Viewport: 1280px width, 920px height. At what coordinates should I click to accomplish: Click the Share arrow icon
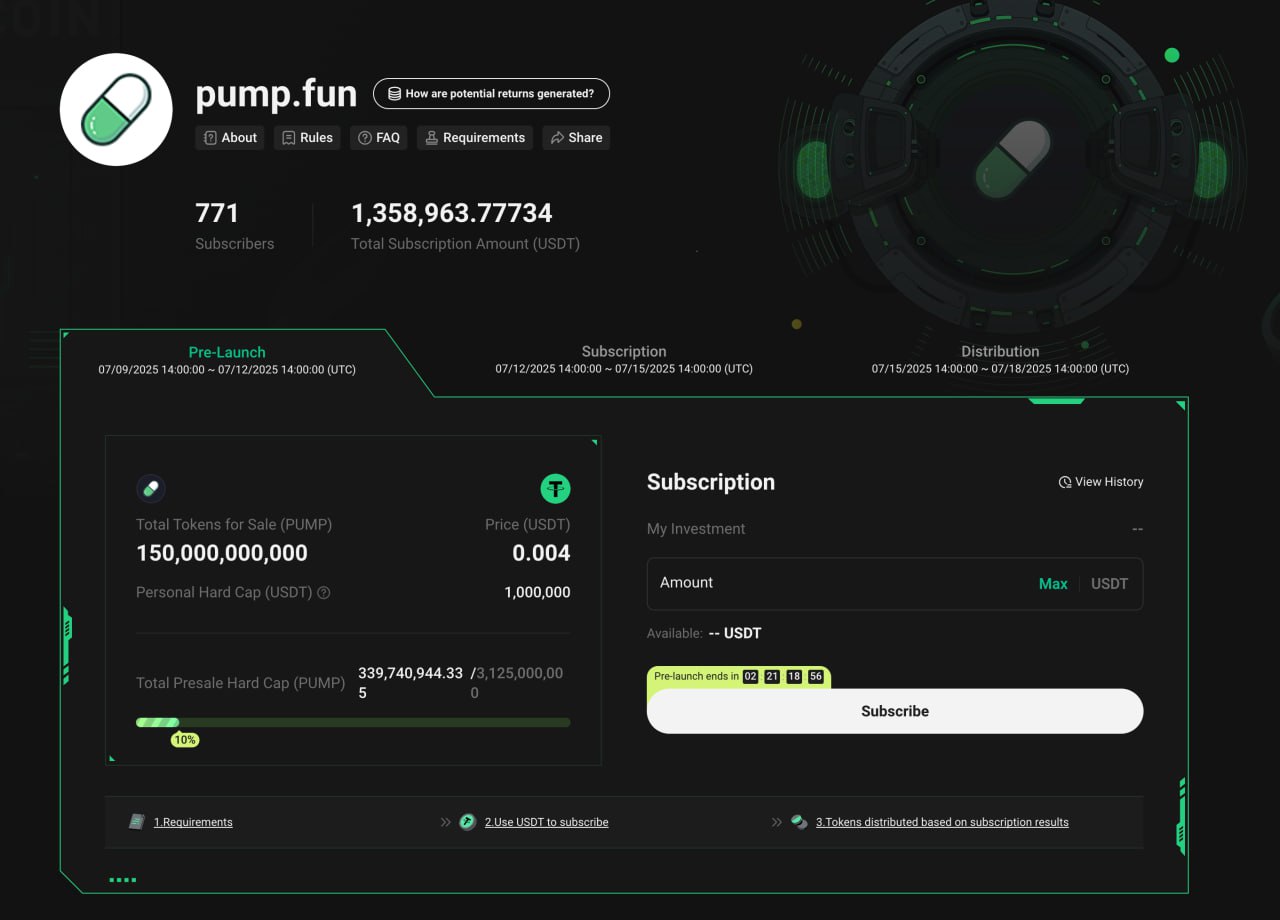pos(557,138)
